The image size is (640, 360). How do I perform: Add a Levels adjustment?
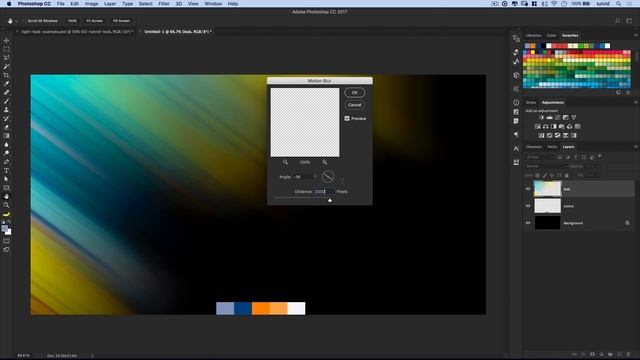(549, 118)
